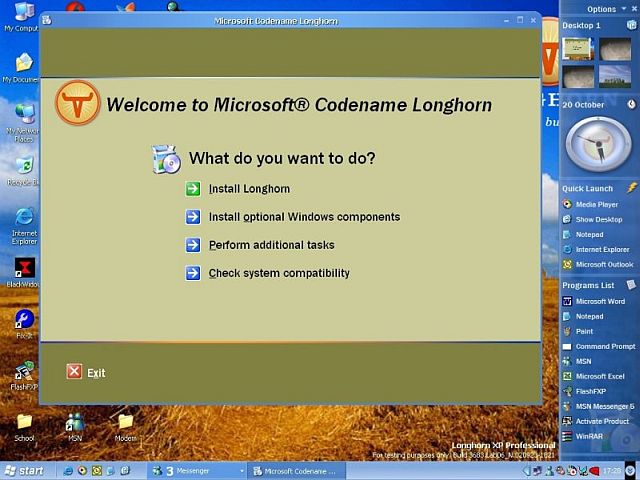This screenshot has height=480, width=640.
Task: Launch Microsoft Word from Programs List
Action: coord(600,301)
